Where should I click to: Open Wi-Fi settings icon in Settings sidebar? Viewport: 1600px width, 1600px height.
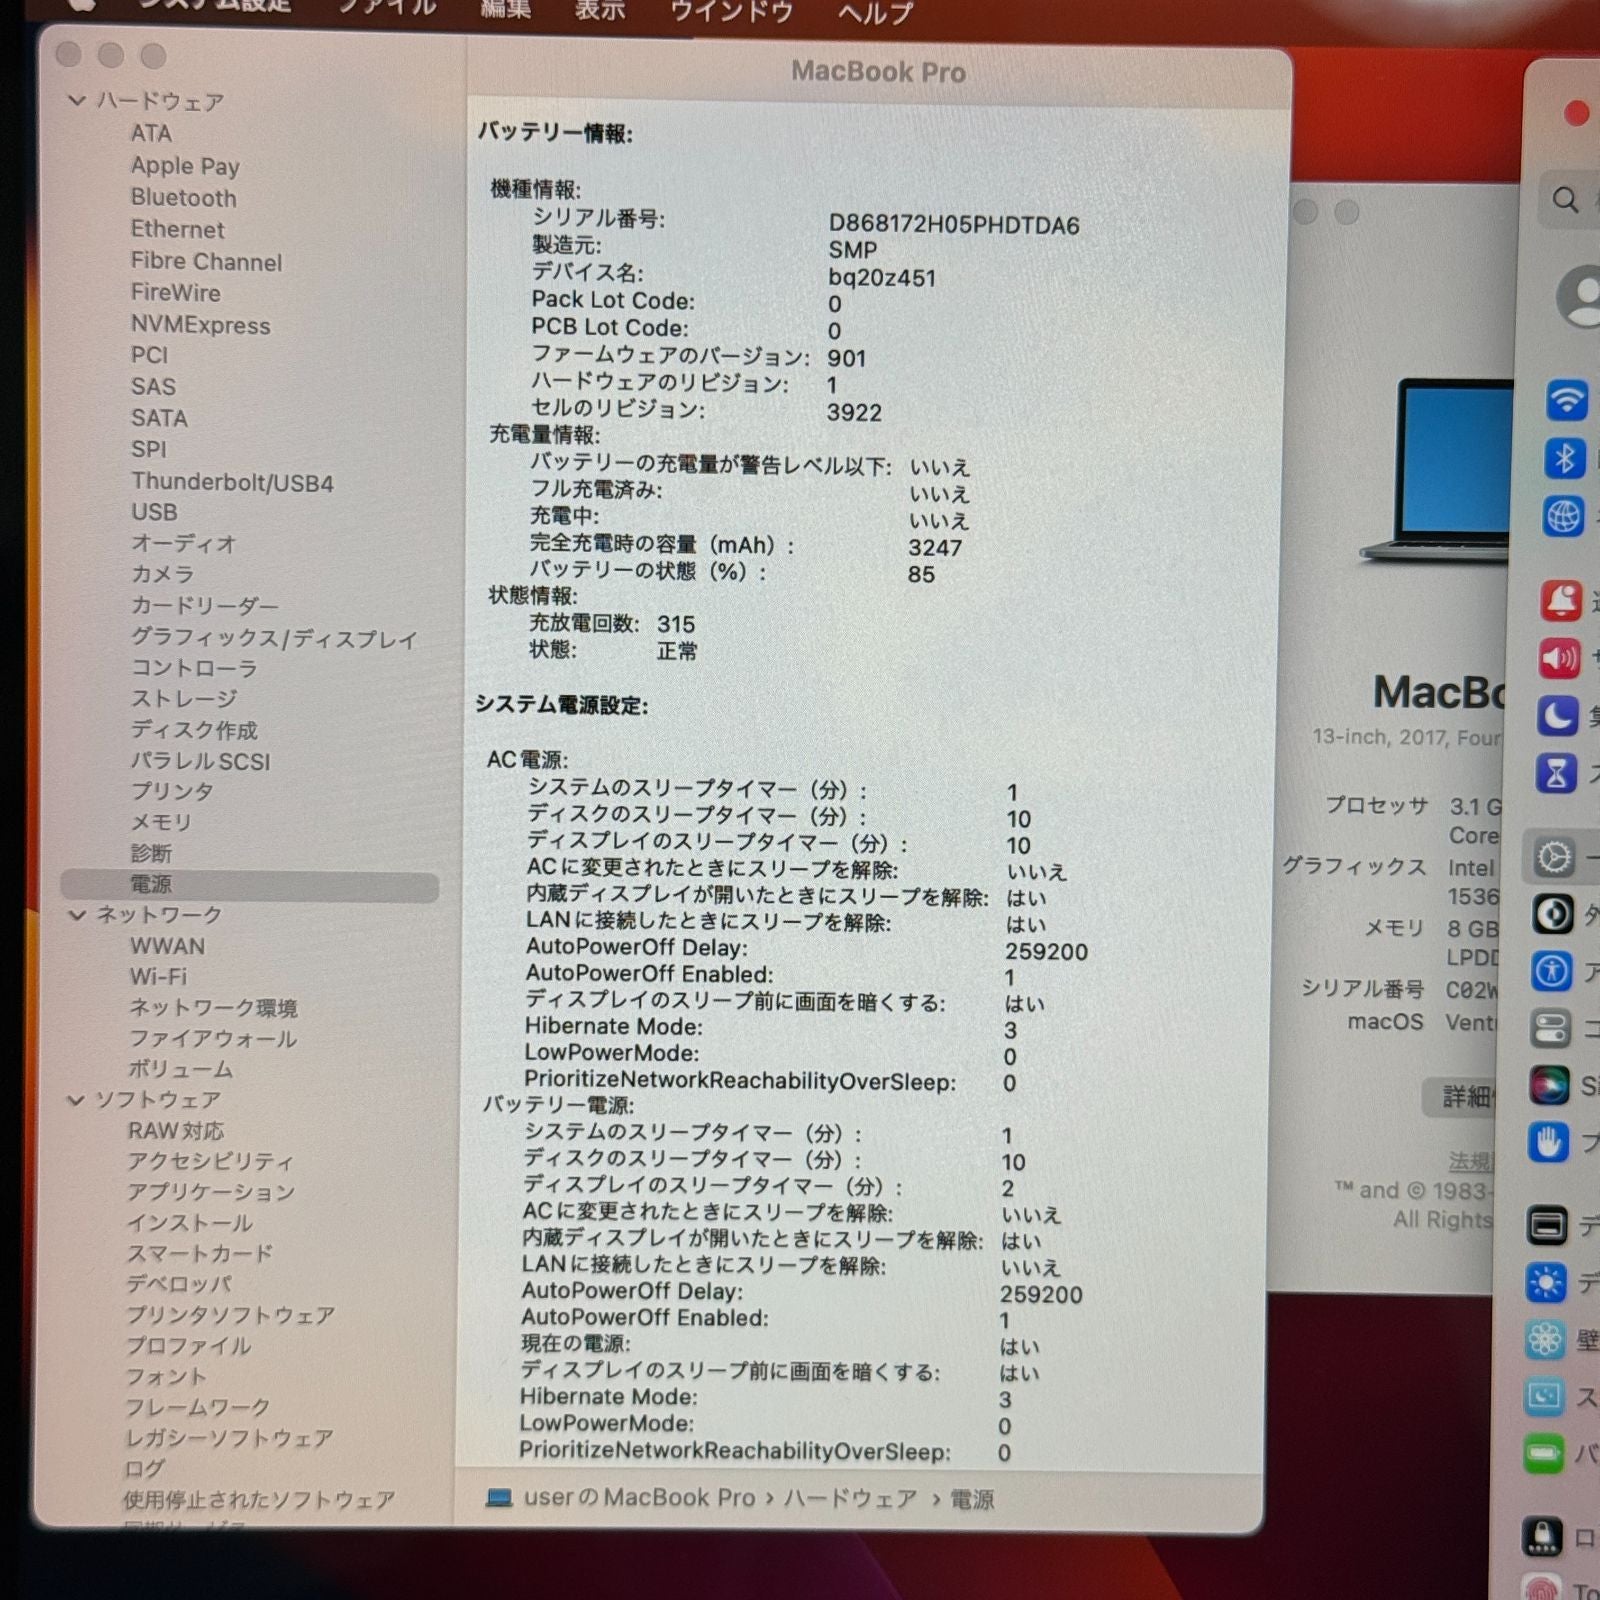click(x=1566, y=400)
